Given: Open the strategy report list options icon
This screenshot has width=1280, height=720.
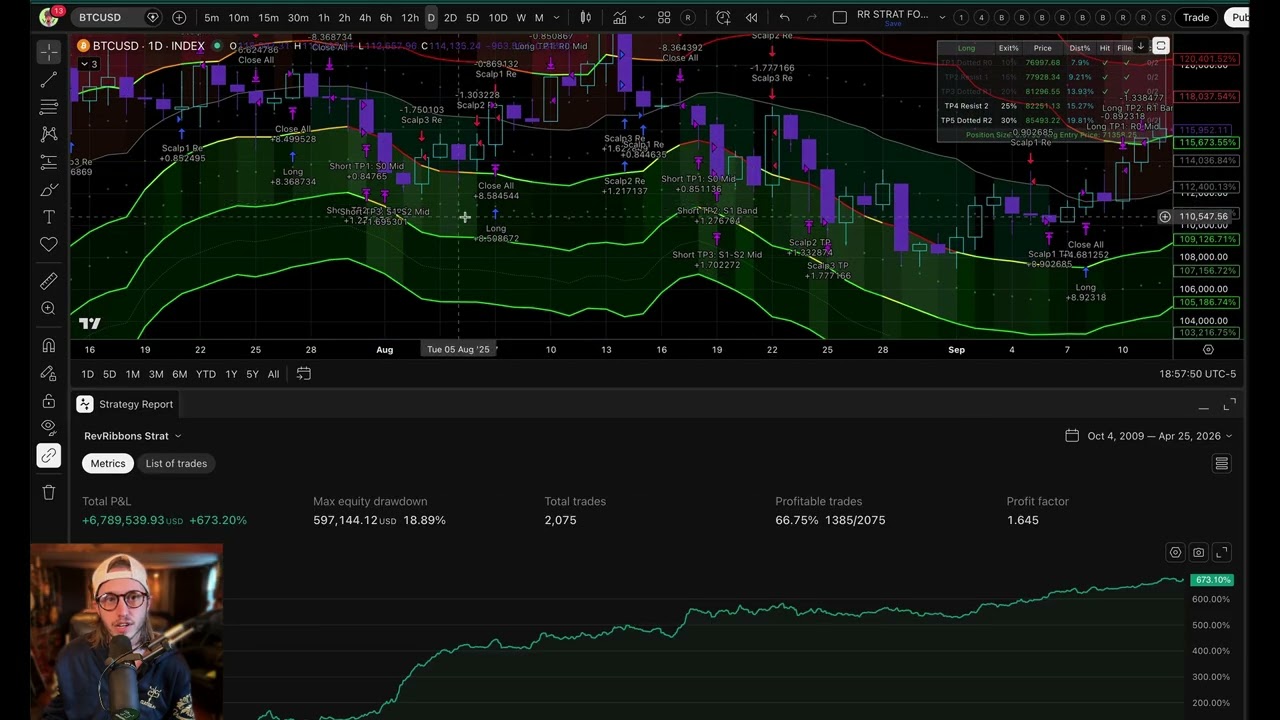Looking at the screenshot, I should 1221,464.
